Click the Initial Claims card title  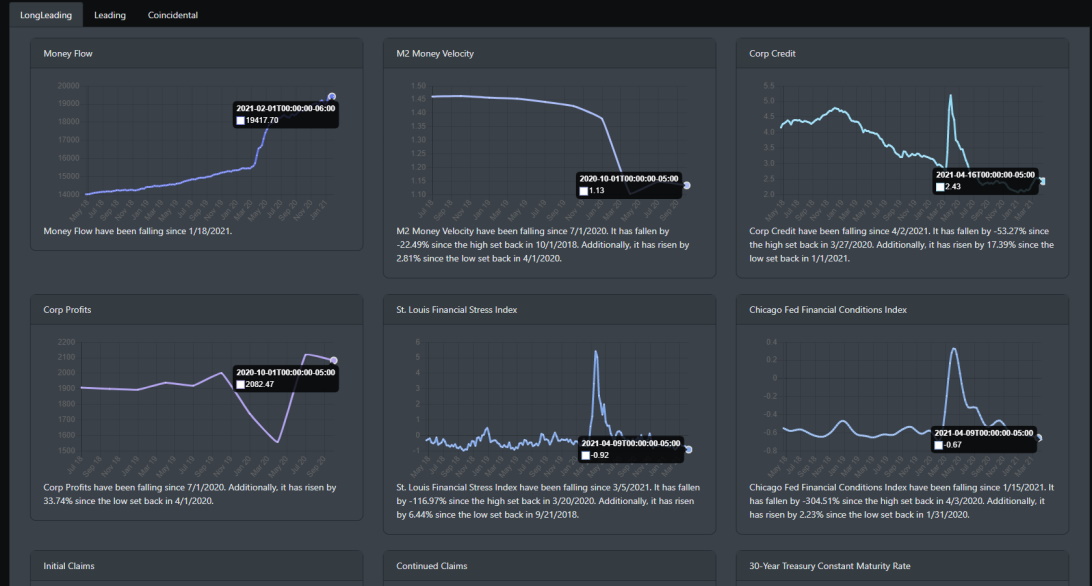point(69,566)
